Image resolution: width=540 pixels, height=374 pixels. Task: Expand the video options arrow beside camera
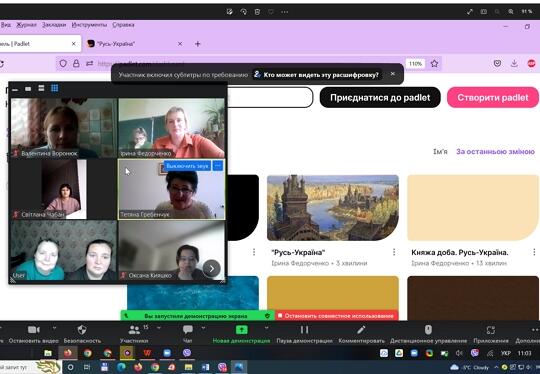(x=54, y=328)
